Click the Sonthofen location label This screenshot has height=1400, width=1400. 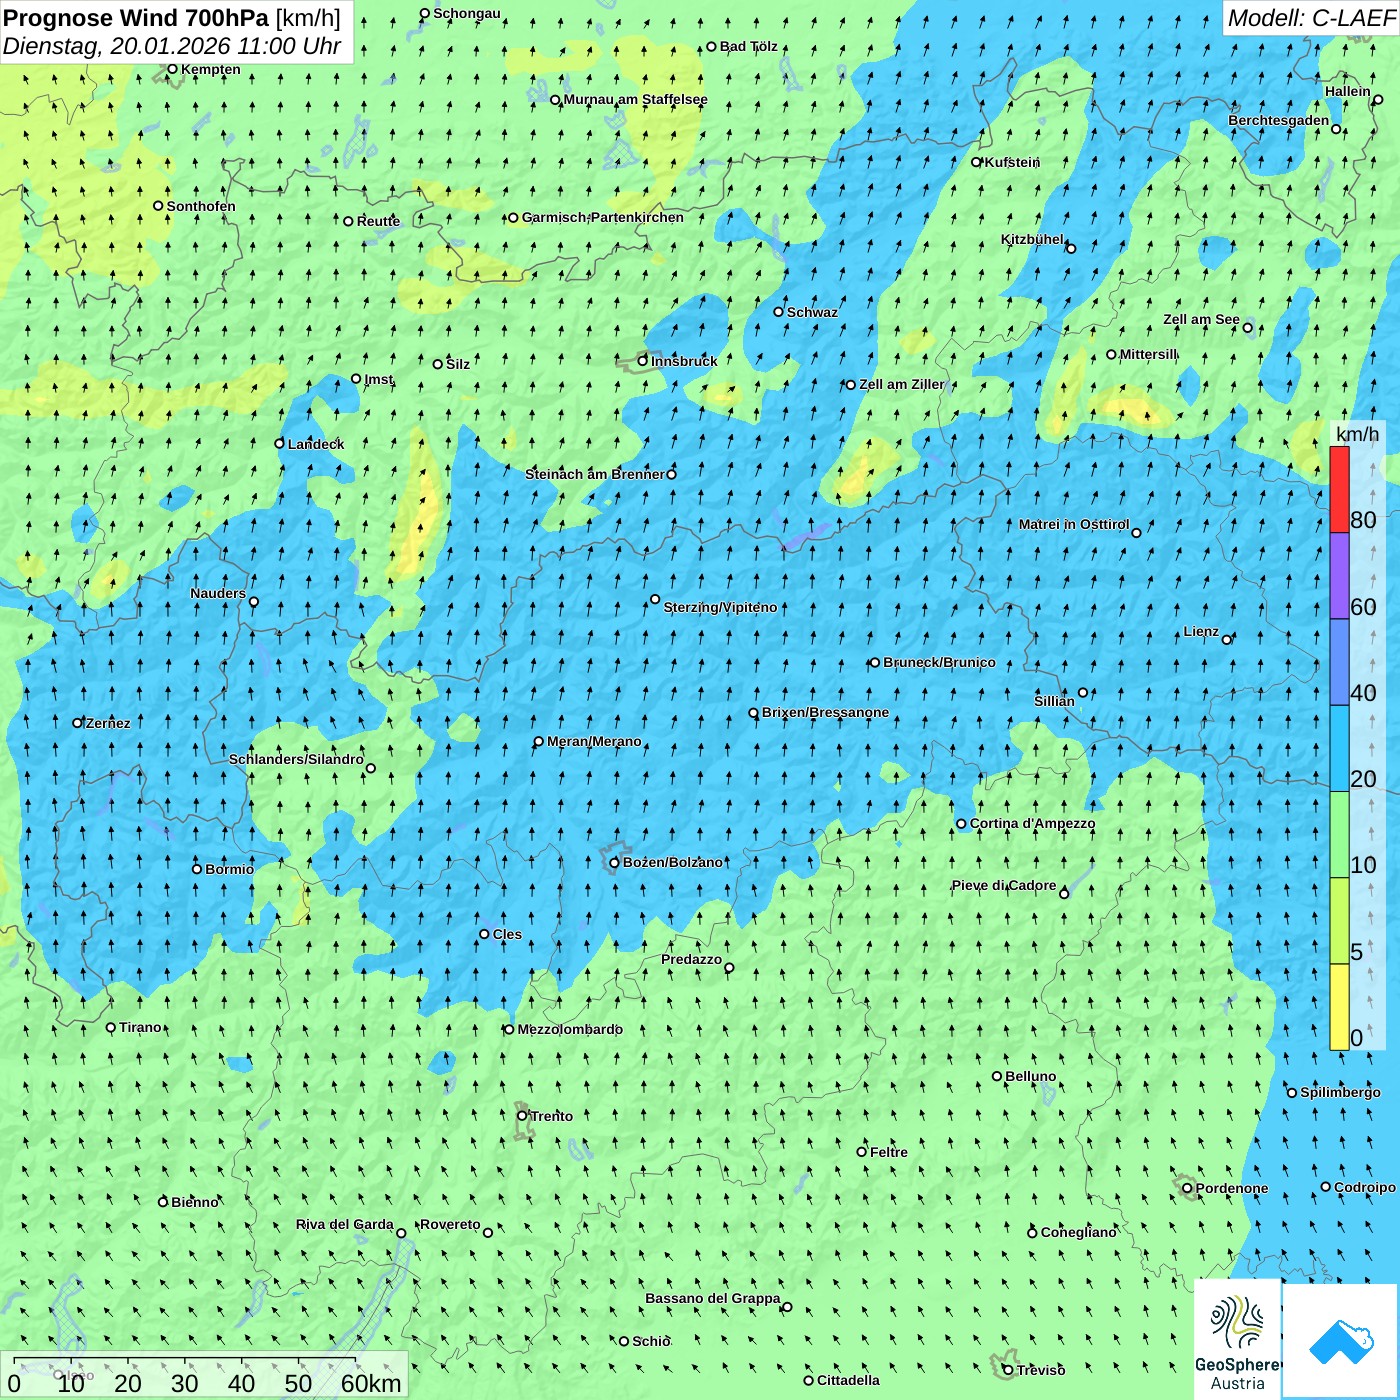click(201, 206)
